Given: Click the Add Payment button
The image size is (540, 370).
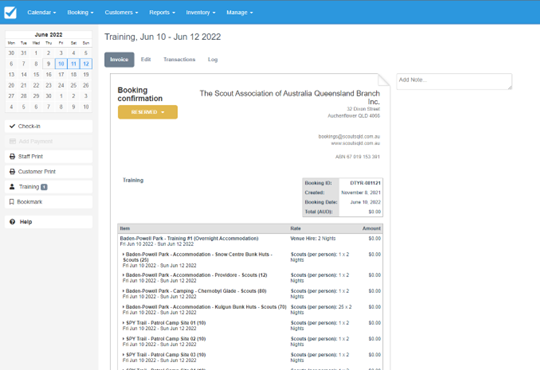Looking at the screenshot, I should (49, 141).
